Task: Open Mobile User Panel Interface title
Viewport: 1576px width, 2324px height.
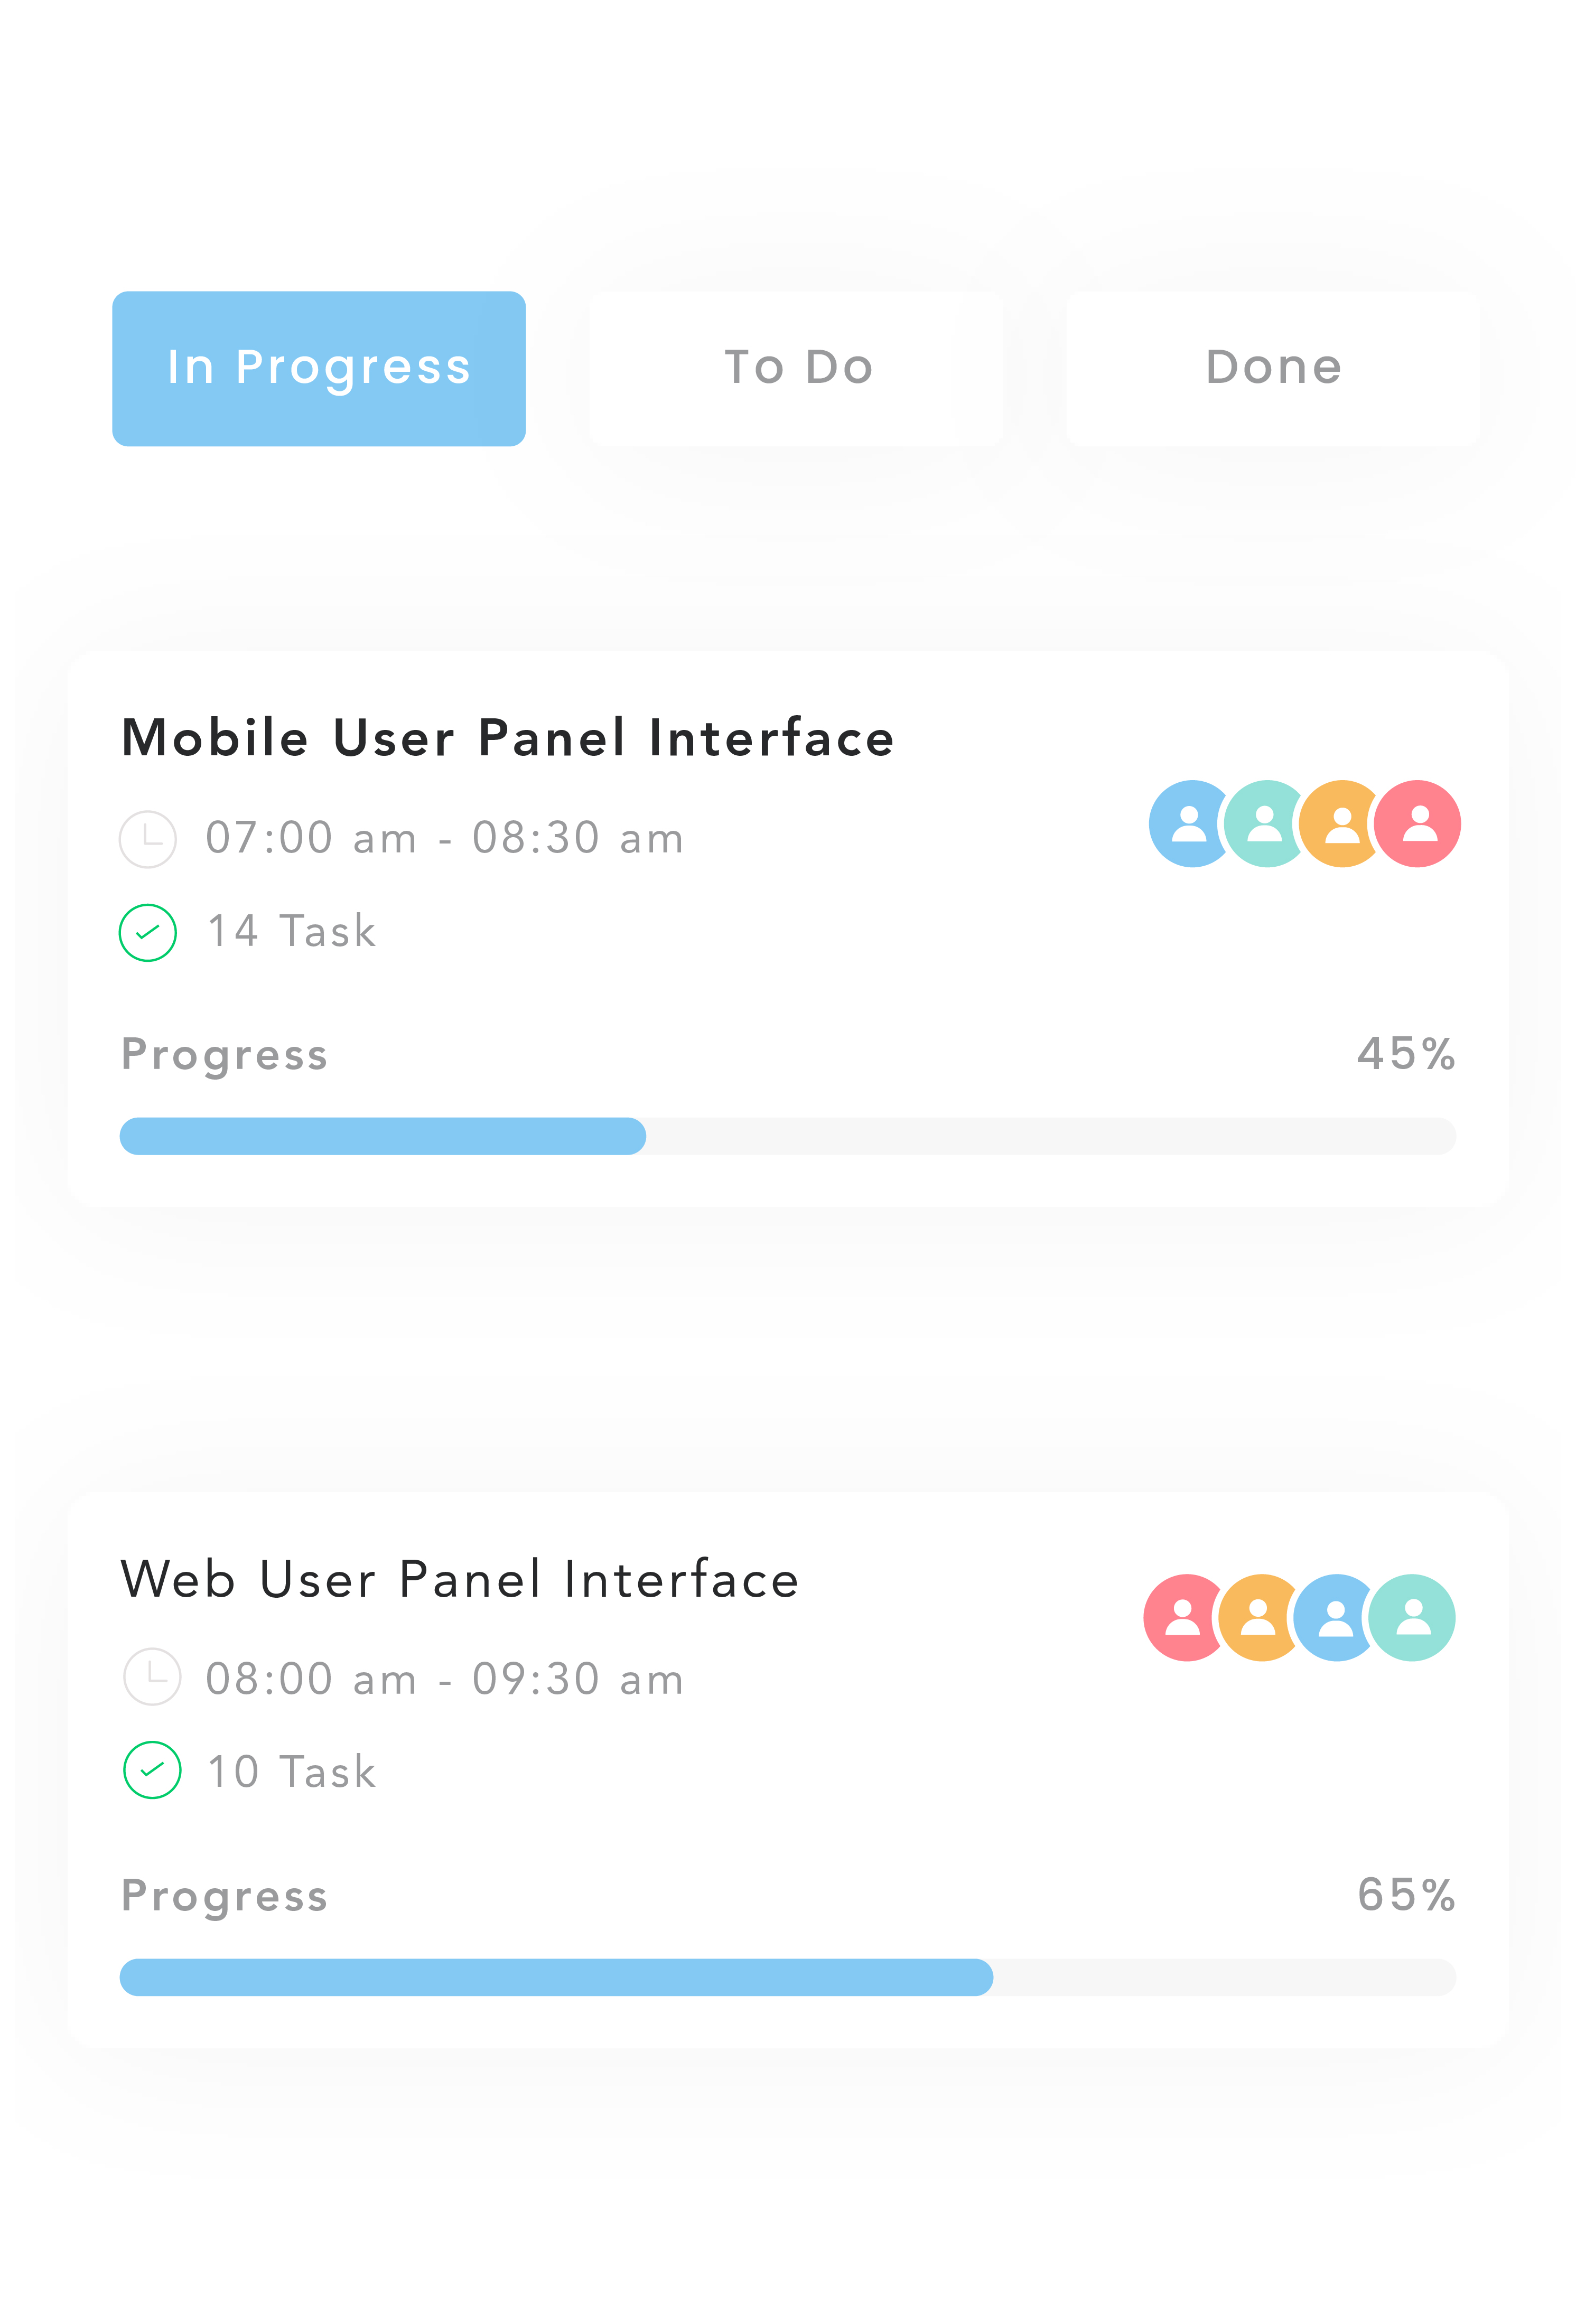Action: 507,738
